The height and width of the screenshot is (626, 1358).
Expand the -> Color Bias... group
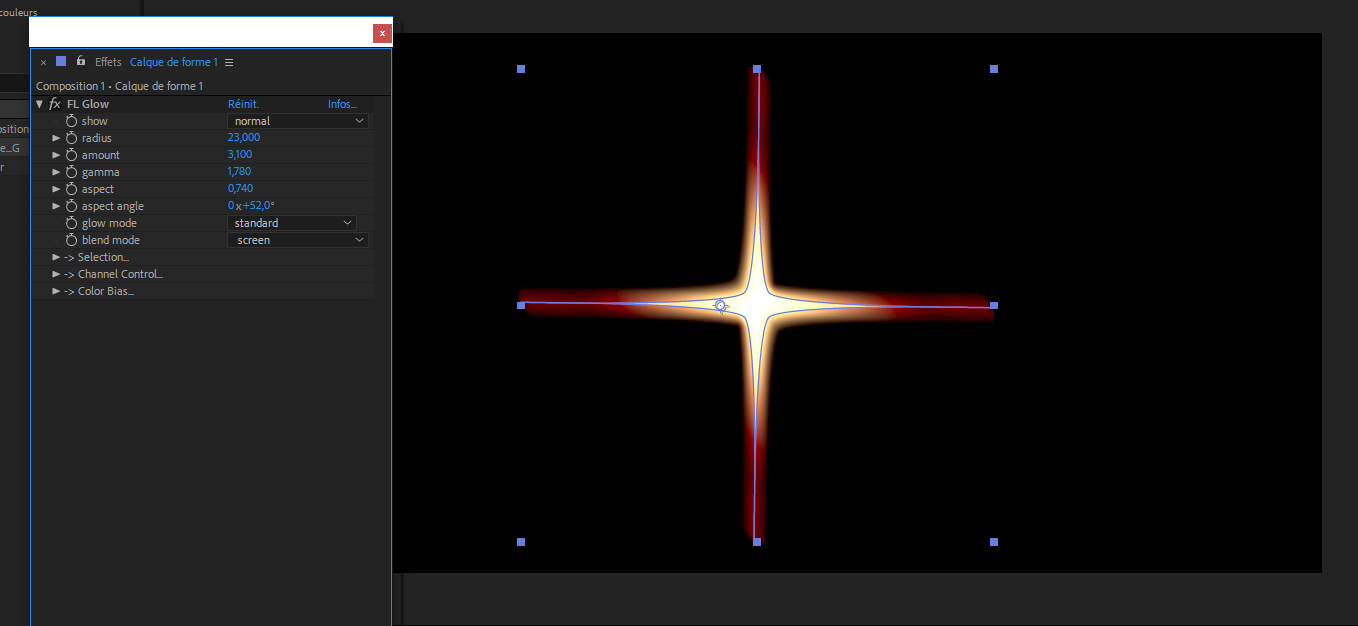point(56,291)
